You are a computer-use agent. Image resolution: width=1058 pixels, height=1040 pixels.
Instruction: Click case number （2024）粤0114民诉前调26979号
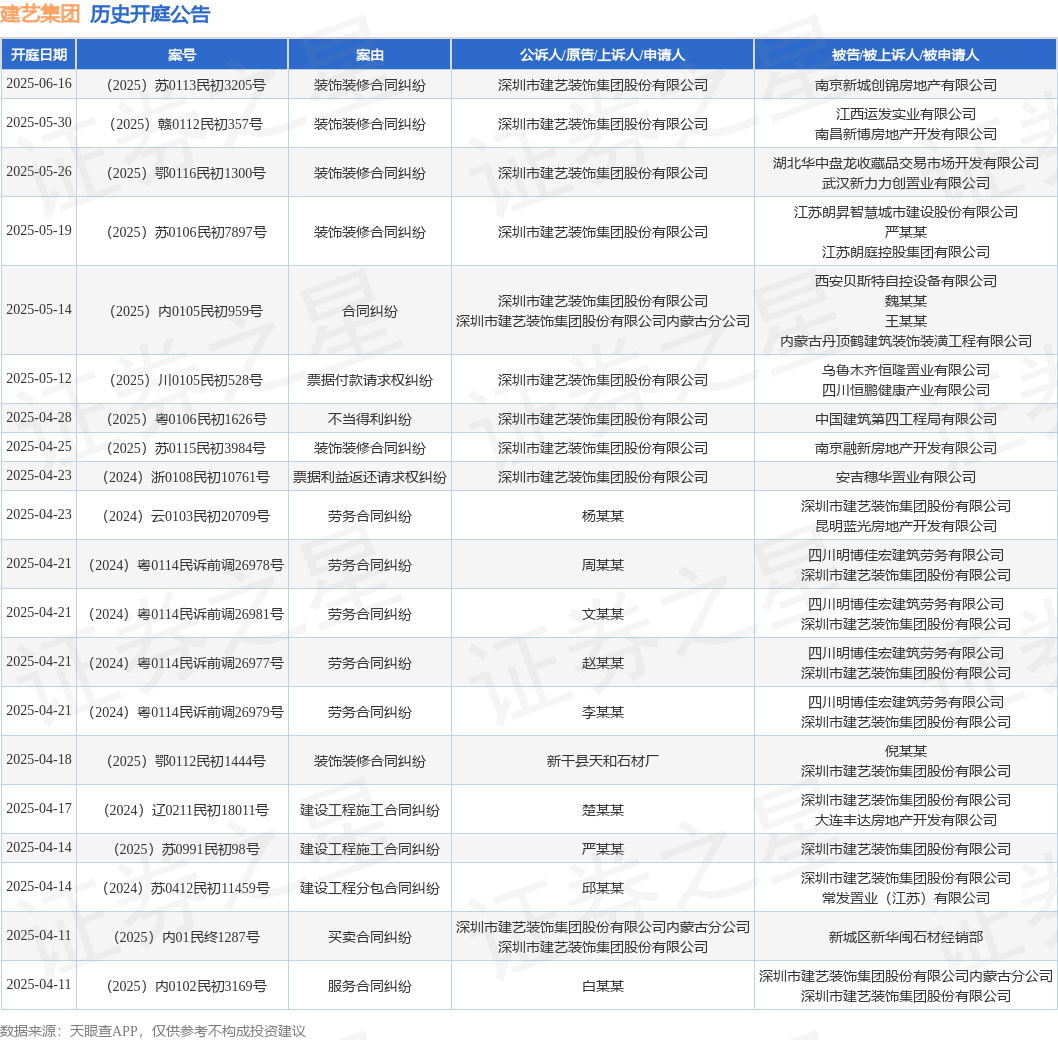(182, 712)
